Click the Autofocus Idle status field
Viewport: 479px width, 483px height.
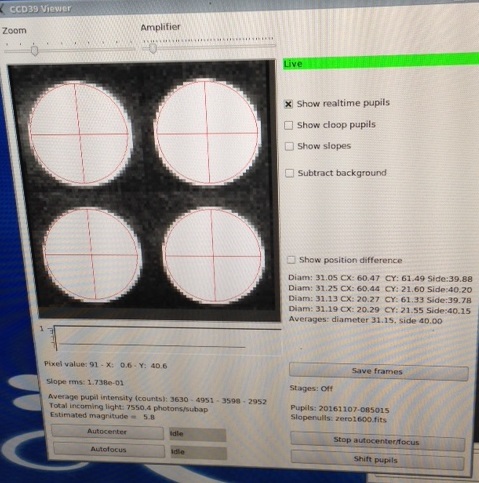pyautogui.click(x=199, y=452)
